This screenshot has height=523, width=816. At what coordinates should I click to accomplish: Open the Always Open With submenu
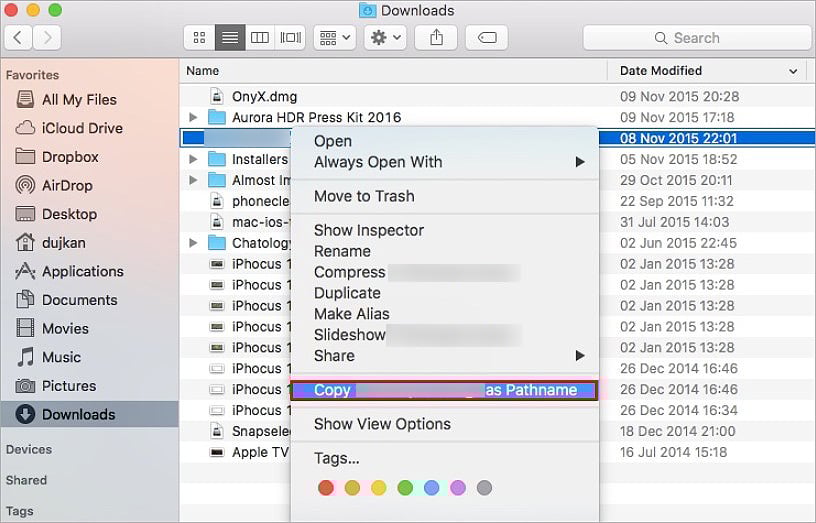click(445, 162)
